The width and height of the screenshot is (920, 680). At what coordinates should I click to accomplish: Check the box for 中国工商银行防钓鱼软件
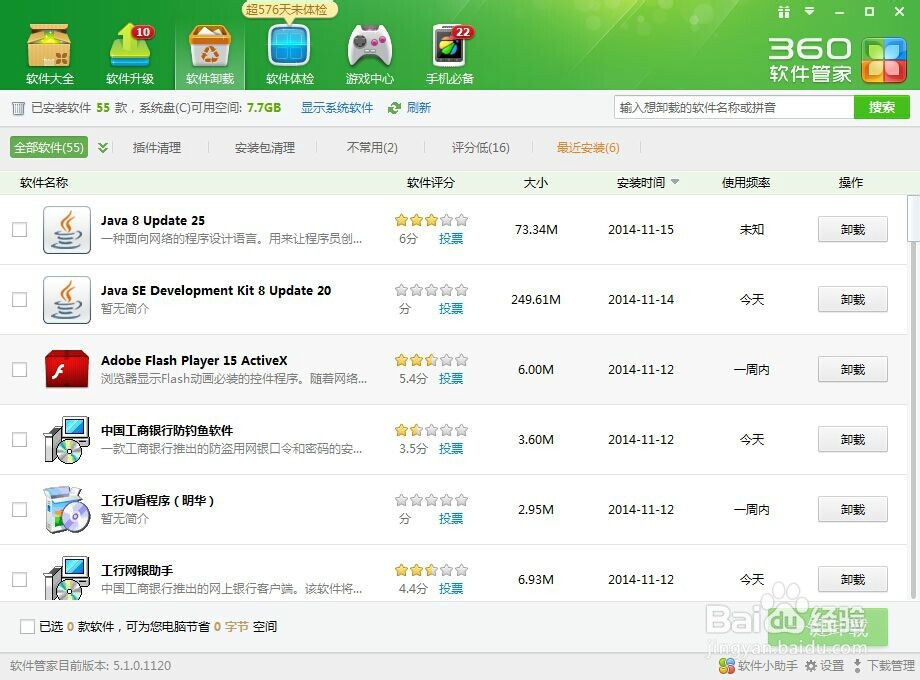pyautogui.click(x=19, y=439)
